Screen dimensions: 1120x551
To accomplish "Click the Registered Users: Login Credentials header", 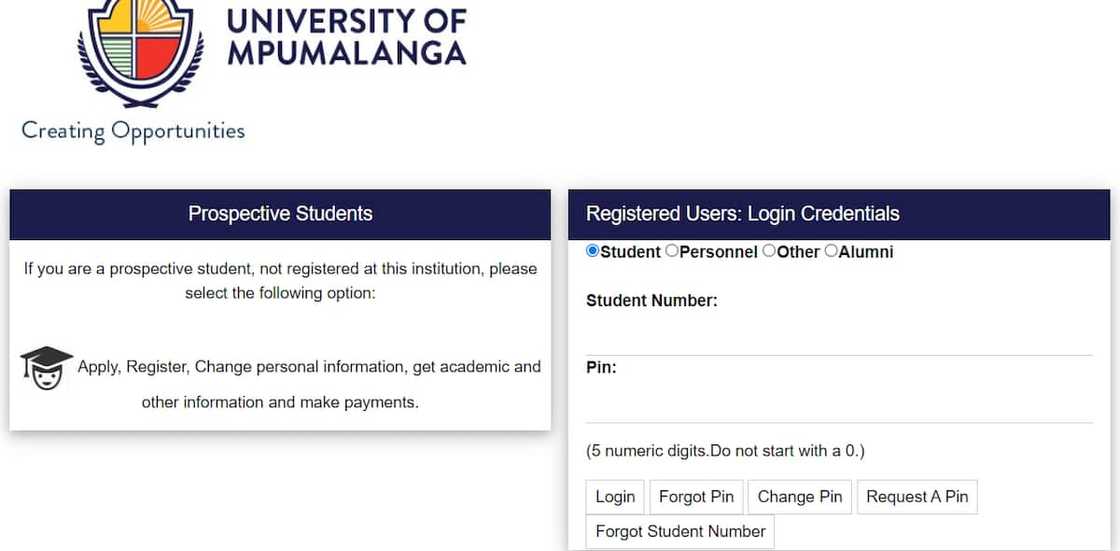I will pyautogui.click(x=743, y=214).
